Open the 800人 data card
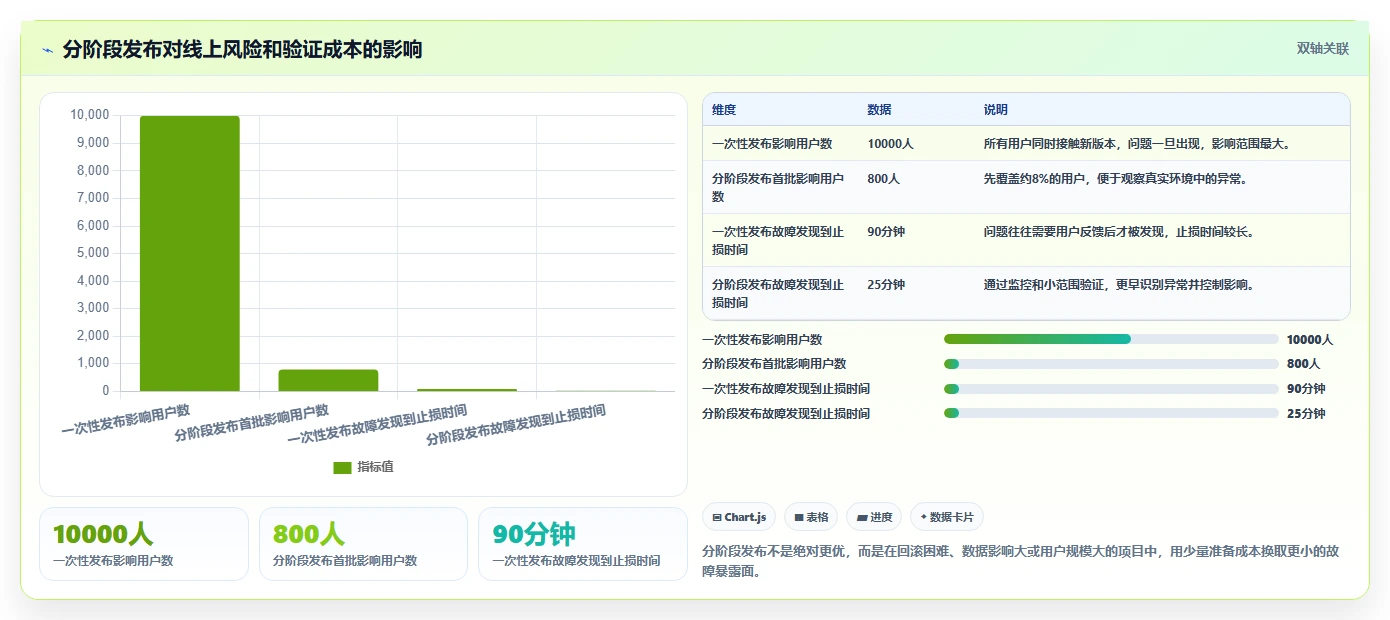 tap(363, 544)
